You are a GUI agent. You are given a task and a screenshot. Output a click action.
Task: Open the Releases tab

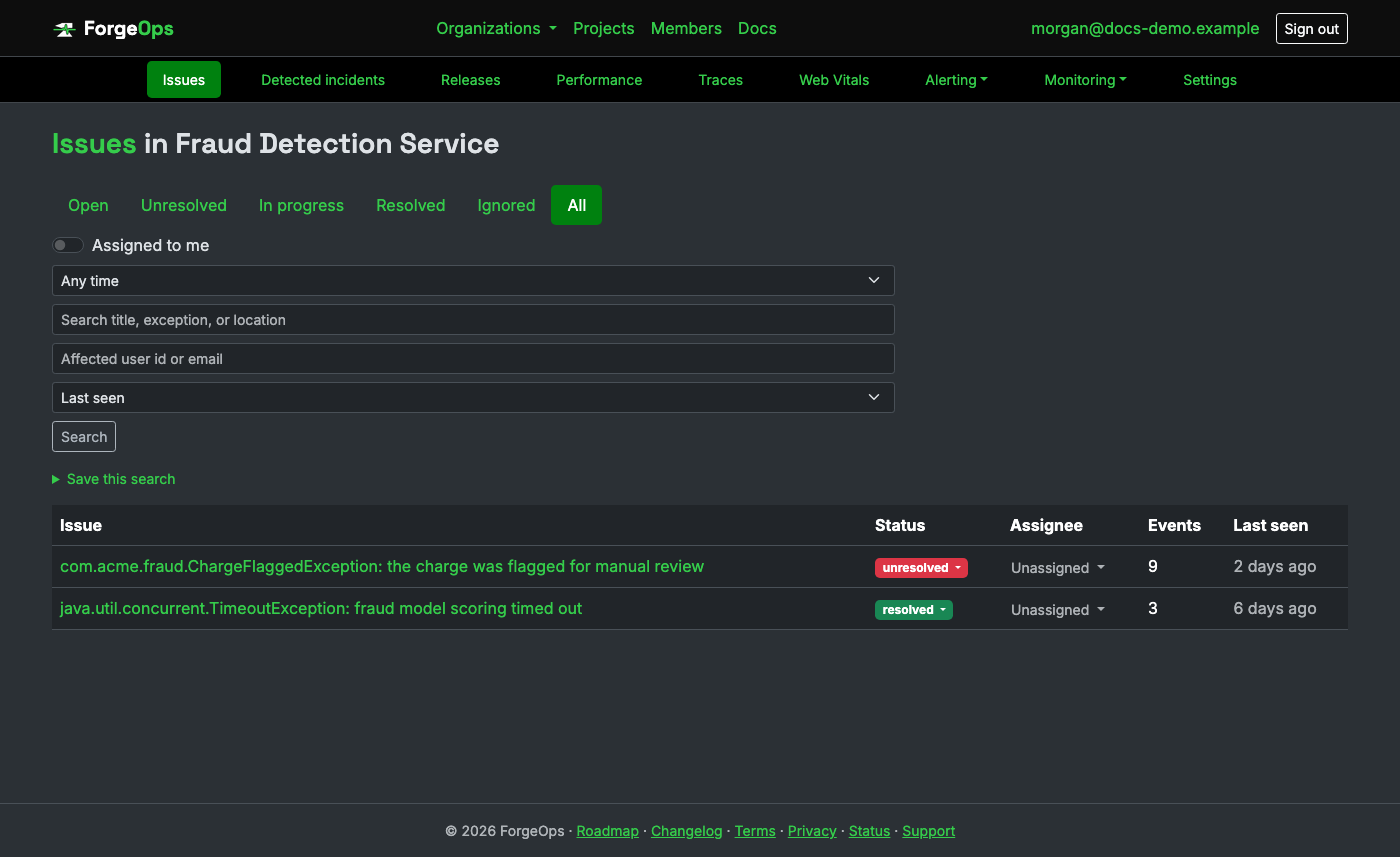(471, 80)
